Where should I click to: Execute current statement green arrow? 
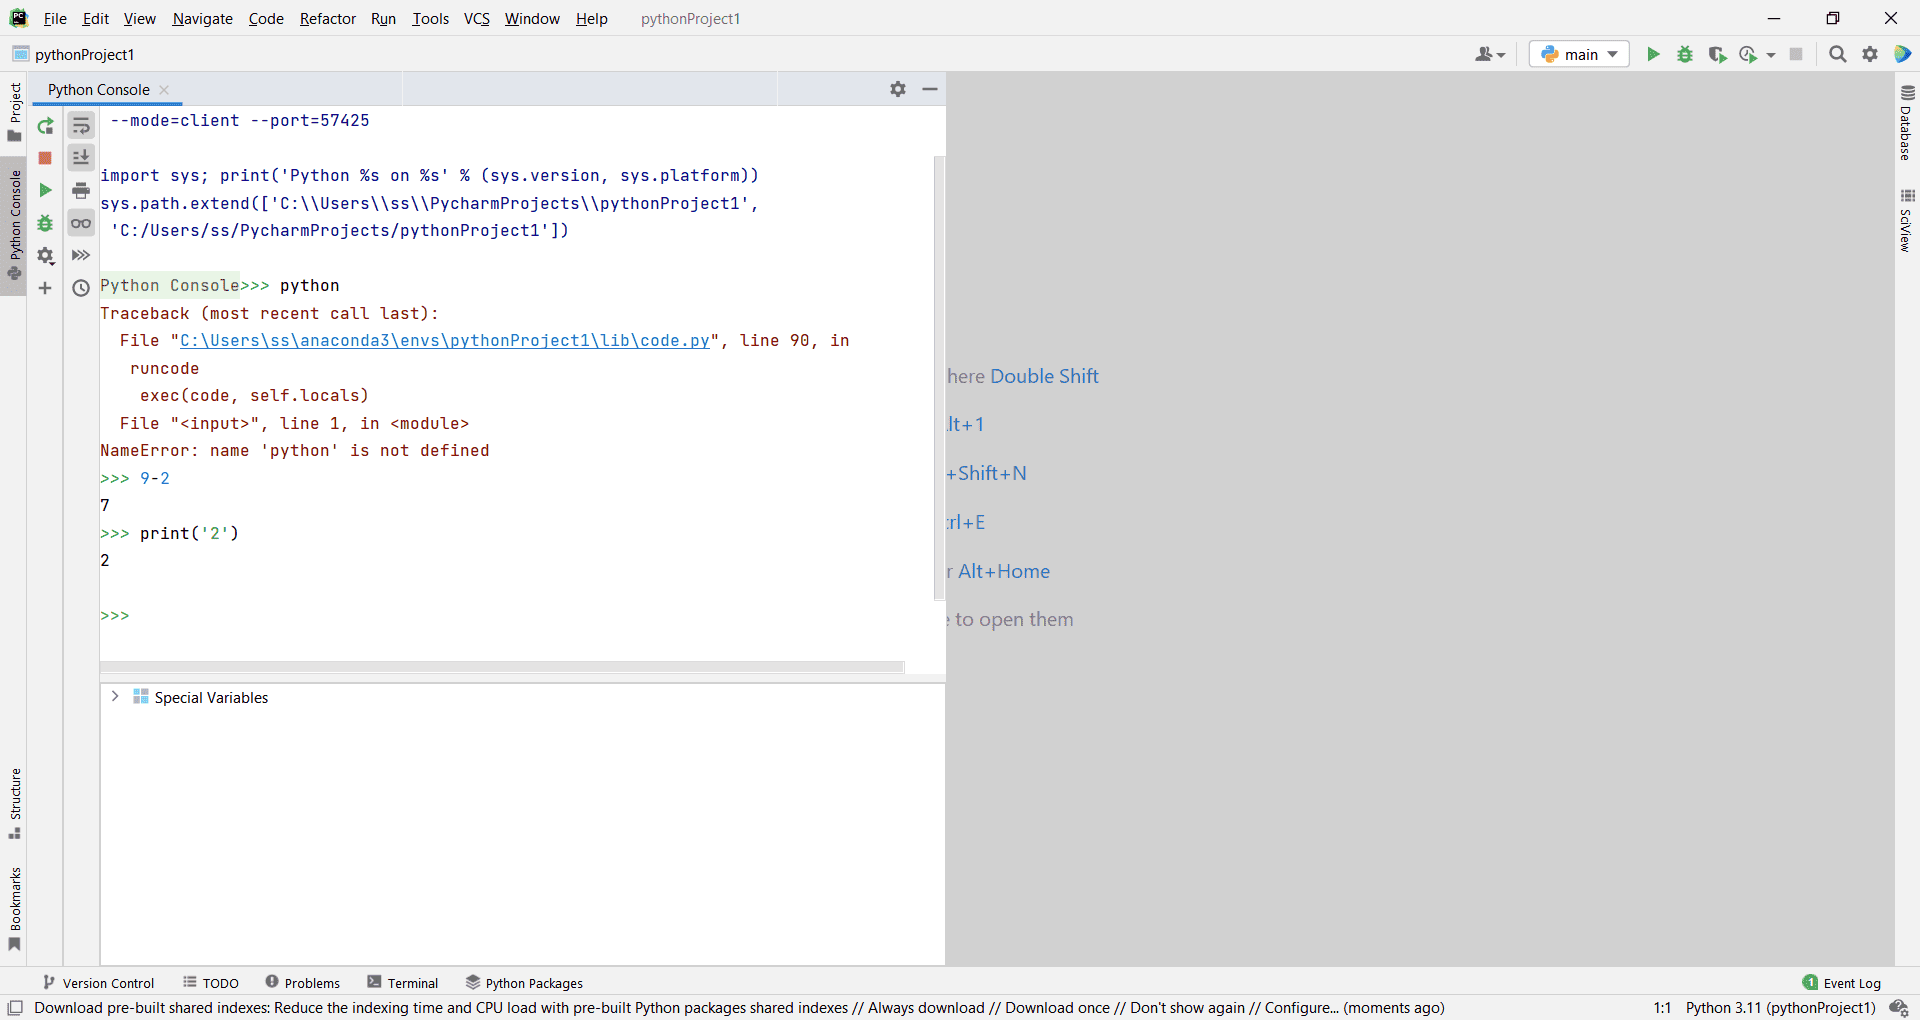[45, 190]
